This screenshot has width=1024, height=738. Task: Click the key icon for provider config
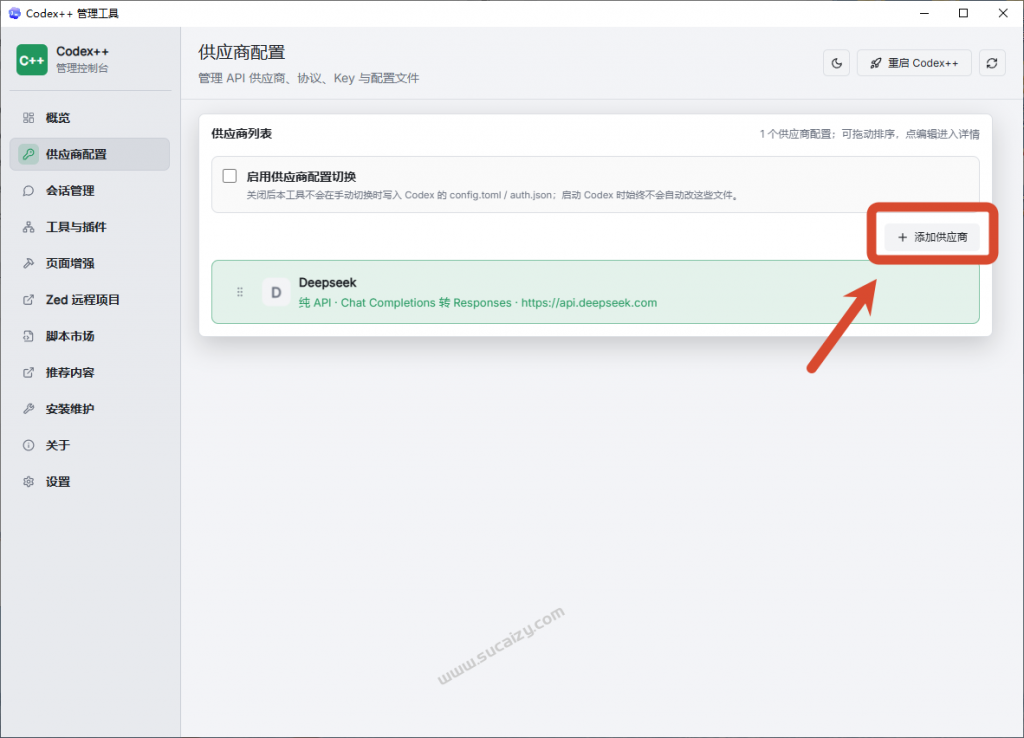(x=28, y=154)
